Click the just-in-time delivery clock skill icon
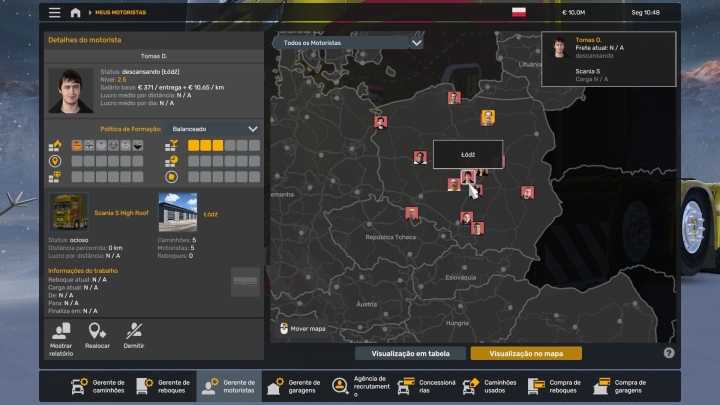The height and width of the screenshot is (405, 720). click(171, 161)
